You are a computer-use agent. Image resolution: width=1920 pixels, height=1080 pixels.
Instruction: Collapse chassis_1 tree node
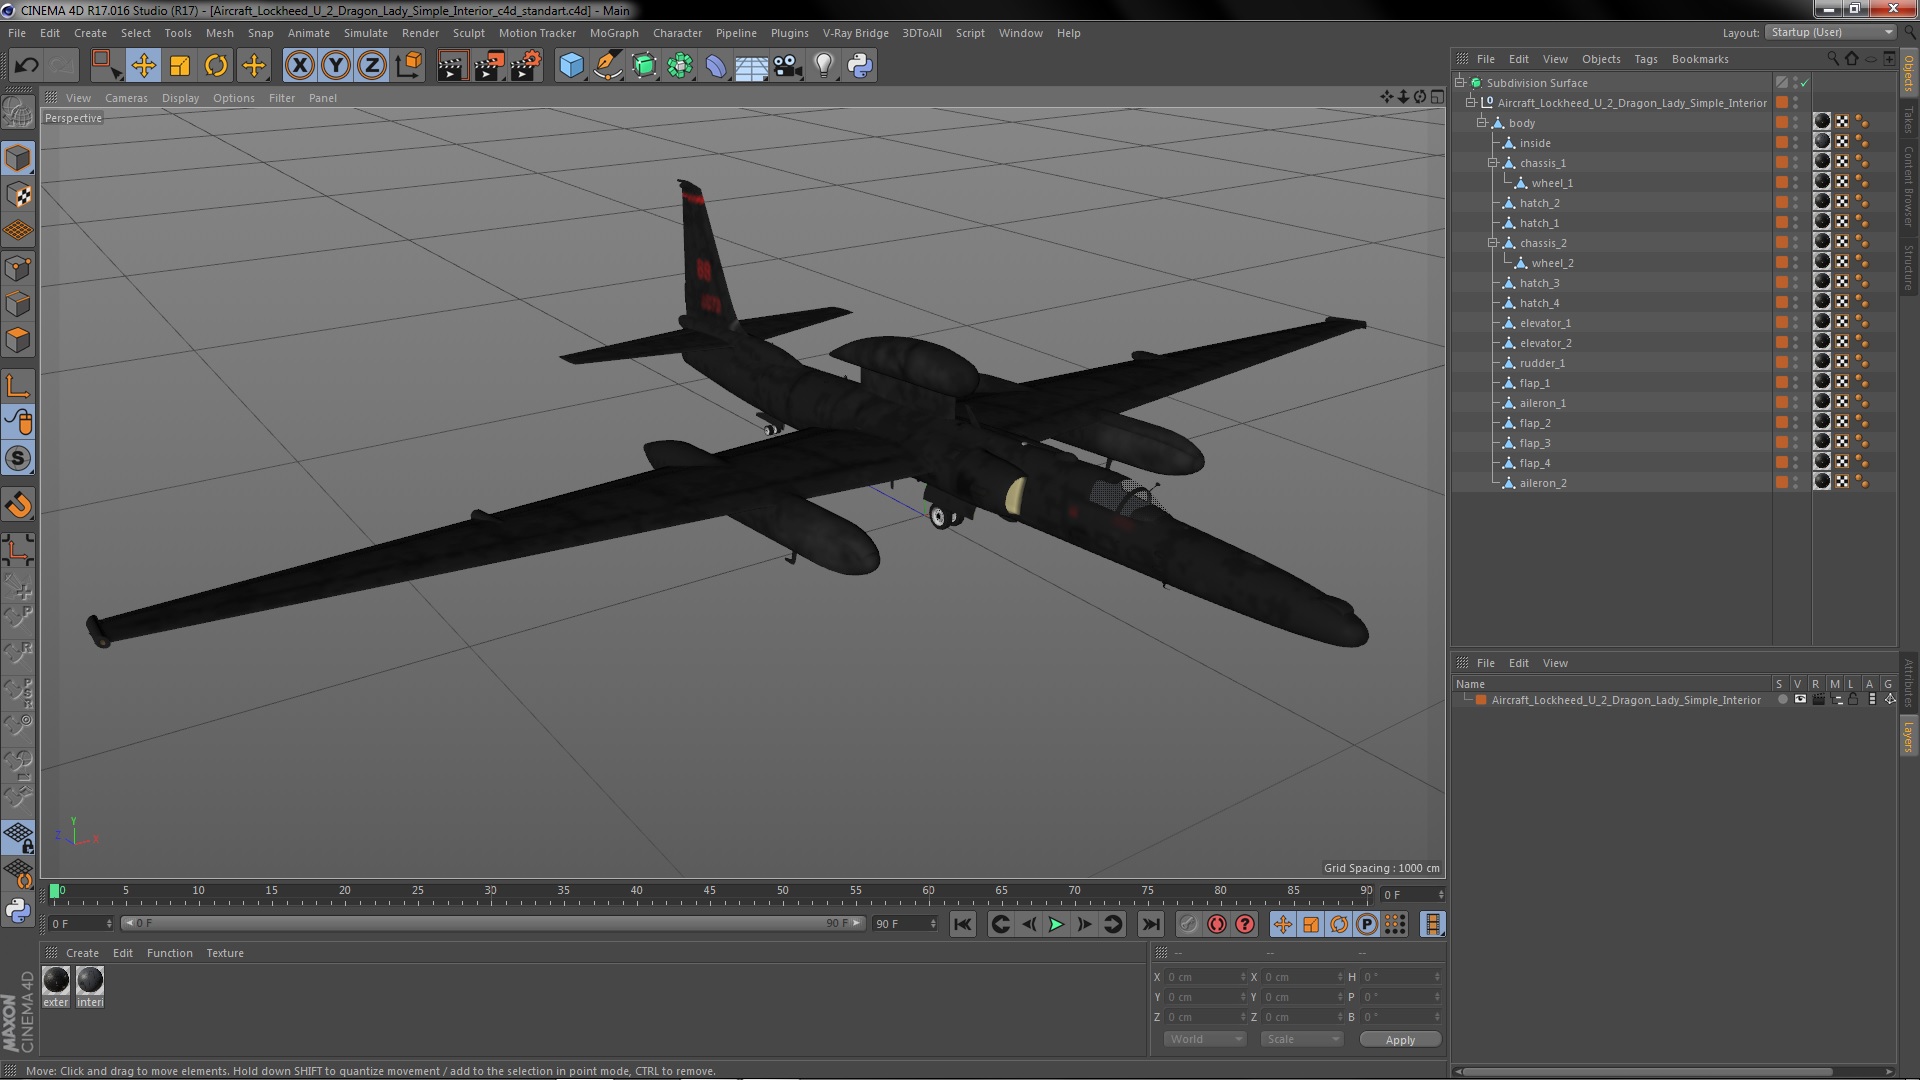(x=1493, y=163)
